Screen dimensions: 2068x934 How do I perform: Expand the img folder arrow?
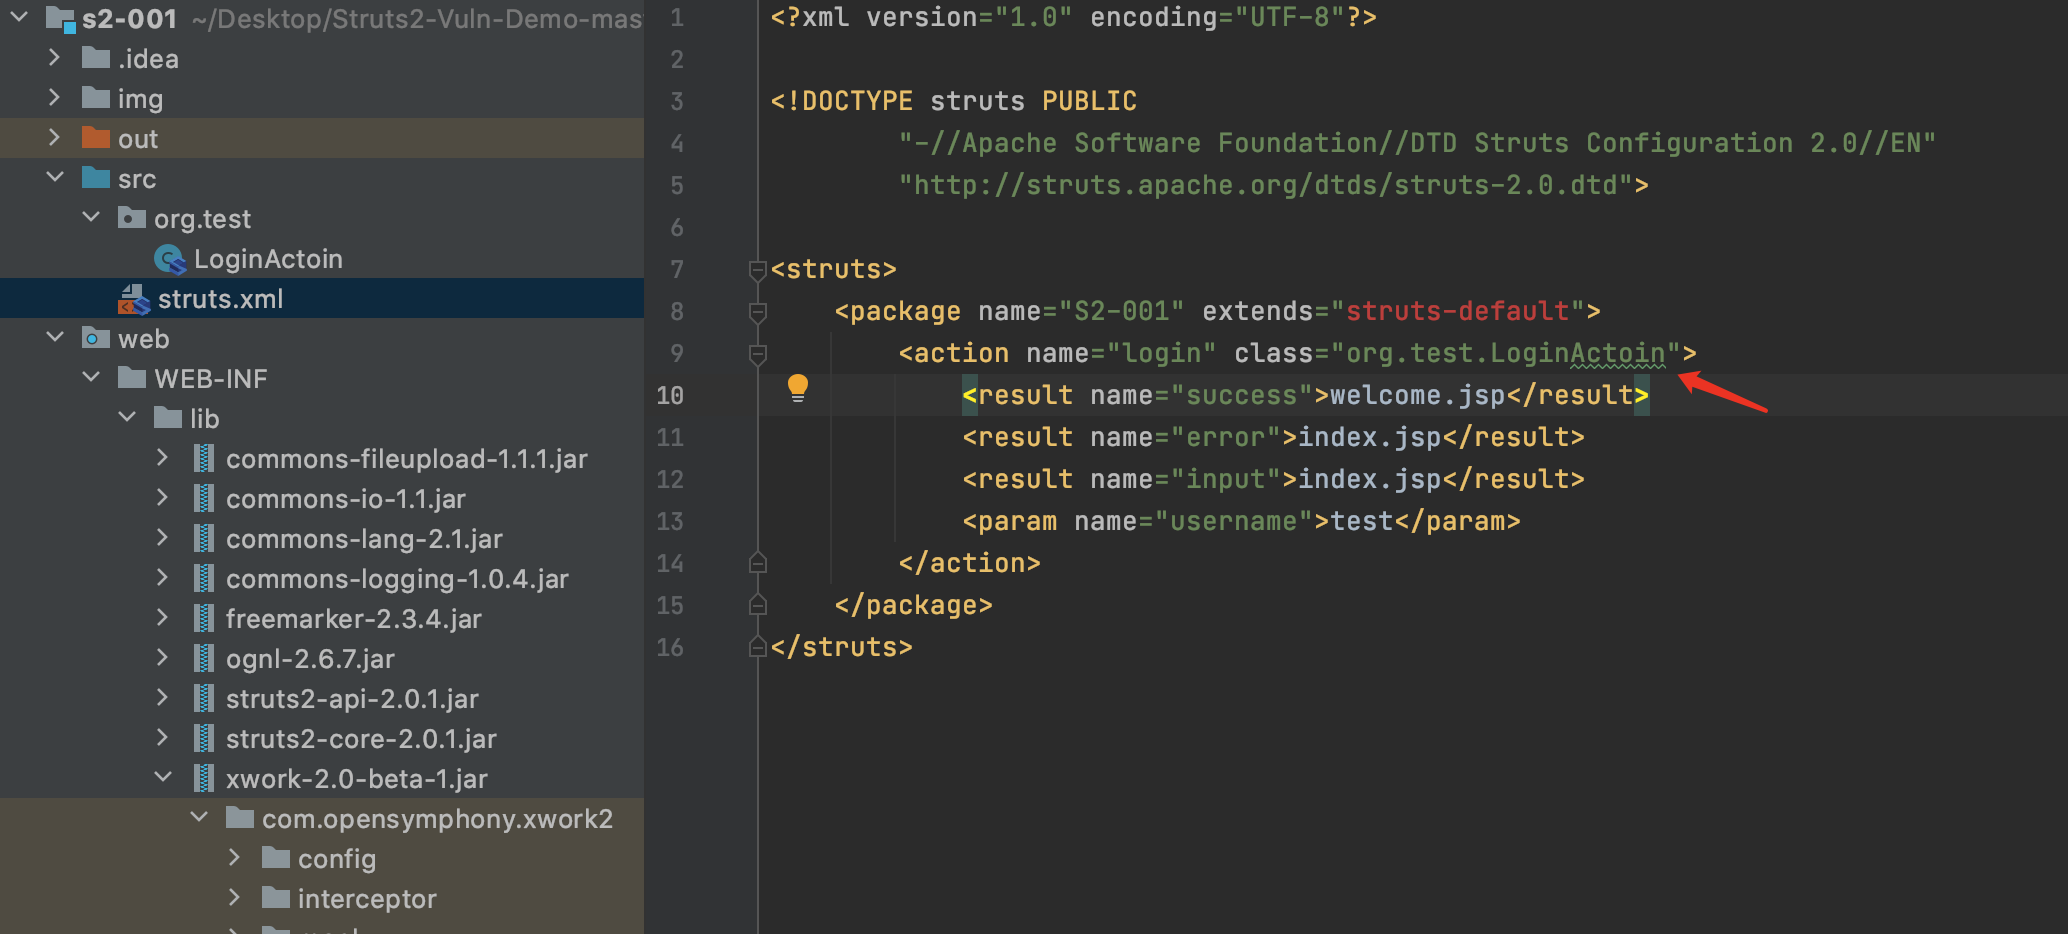pos(55,97)
